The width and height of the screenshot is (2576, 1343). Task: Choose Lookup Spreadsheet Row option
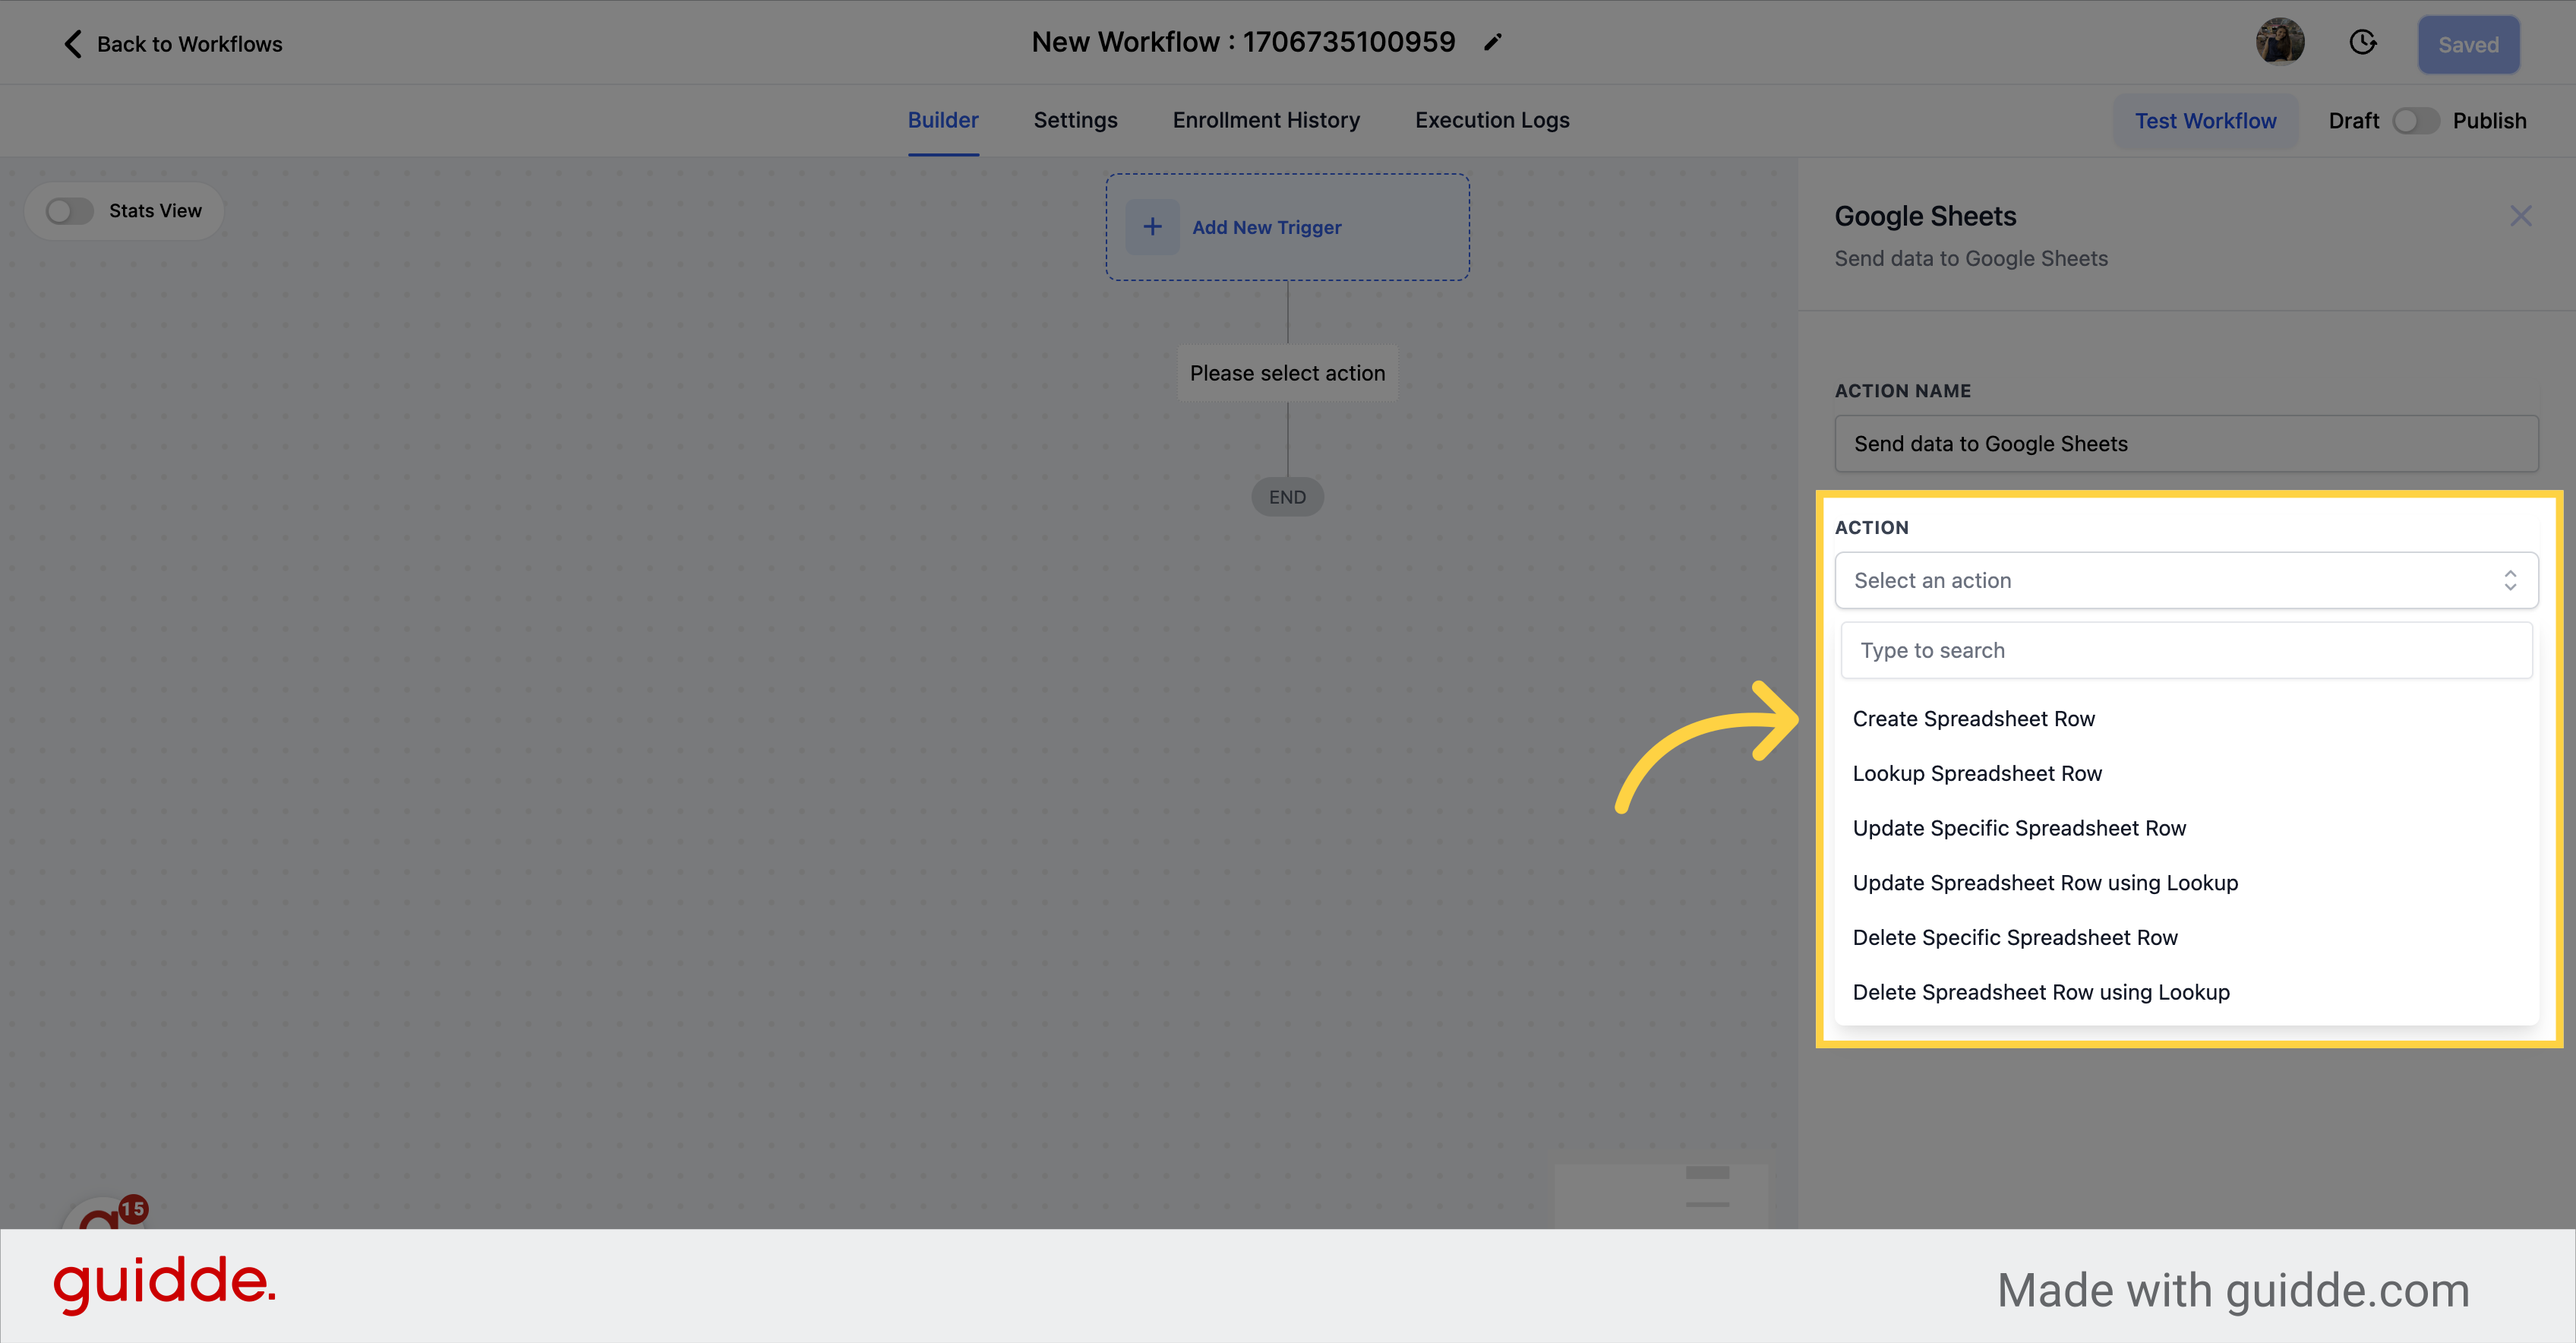[x=2186, y=773]
